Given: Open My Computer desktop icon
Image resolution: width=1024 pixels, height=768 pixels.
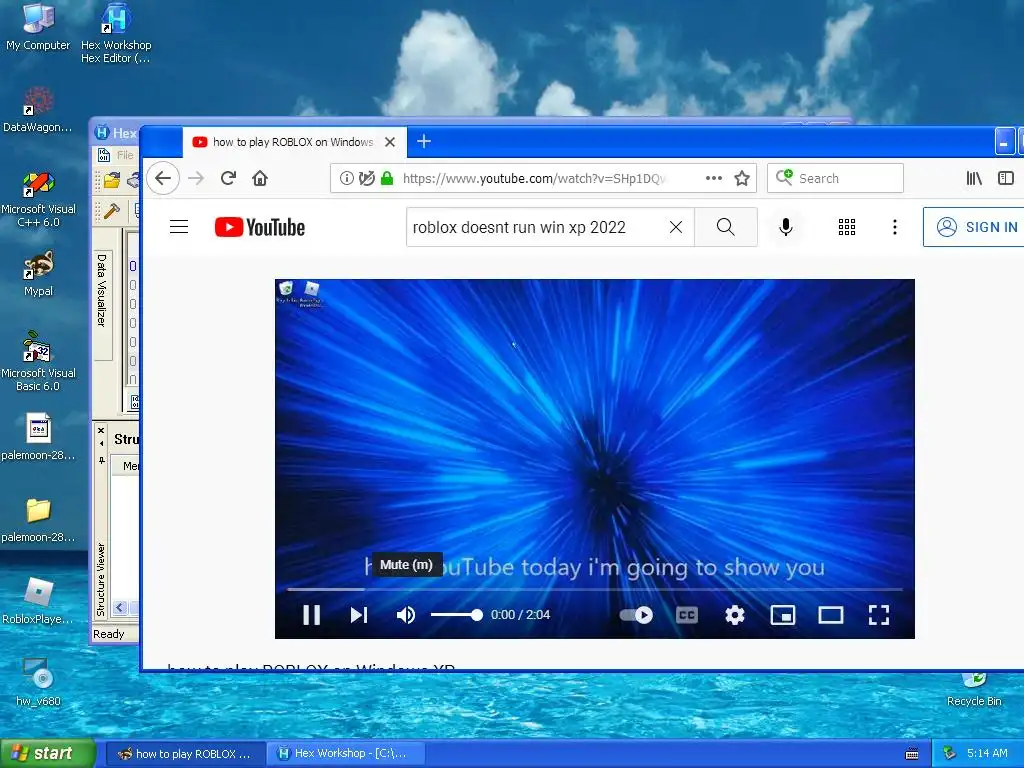Looking at the screenshot, I should pyautogui.click(x=38, y=26).
